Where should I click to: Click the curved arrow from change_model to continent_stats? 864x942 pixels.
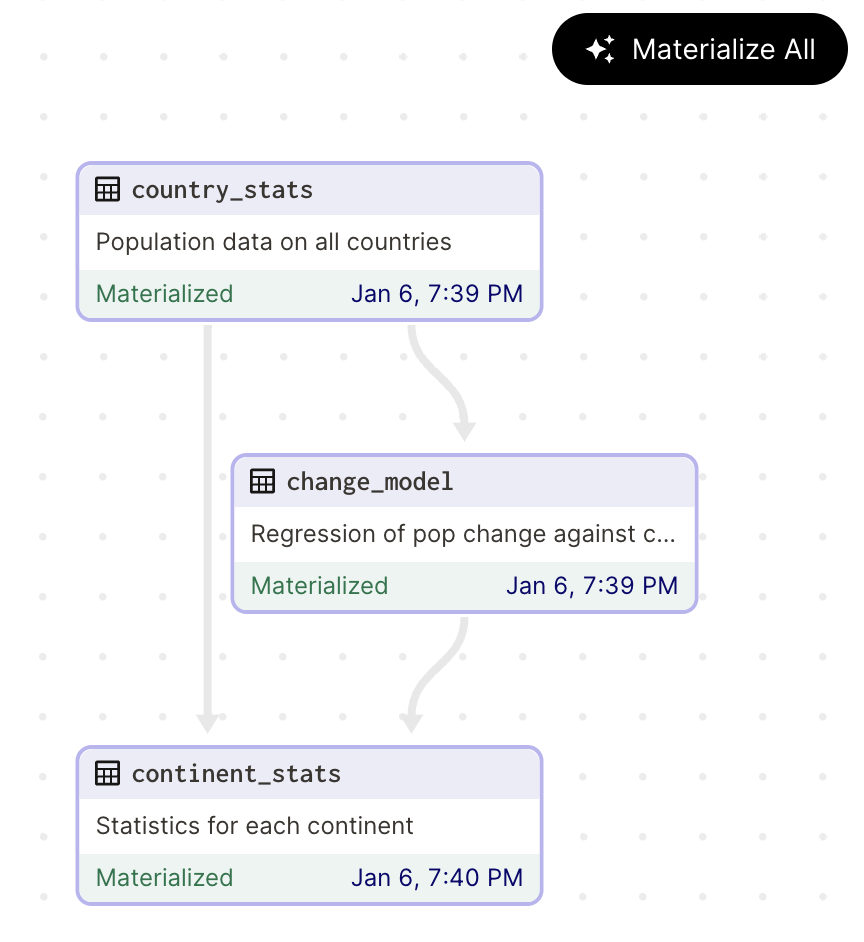pos(432,673)
